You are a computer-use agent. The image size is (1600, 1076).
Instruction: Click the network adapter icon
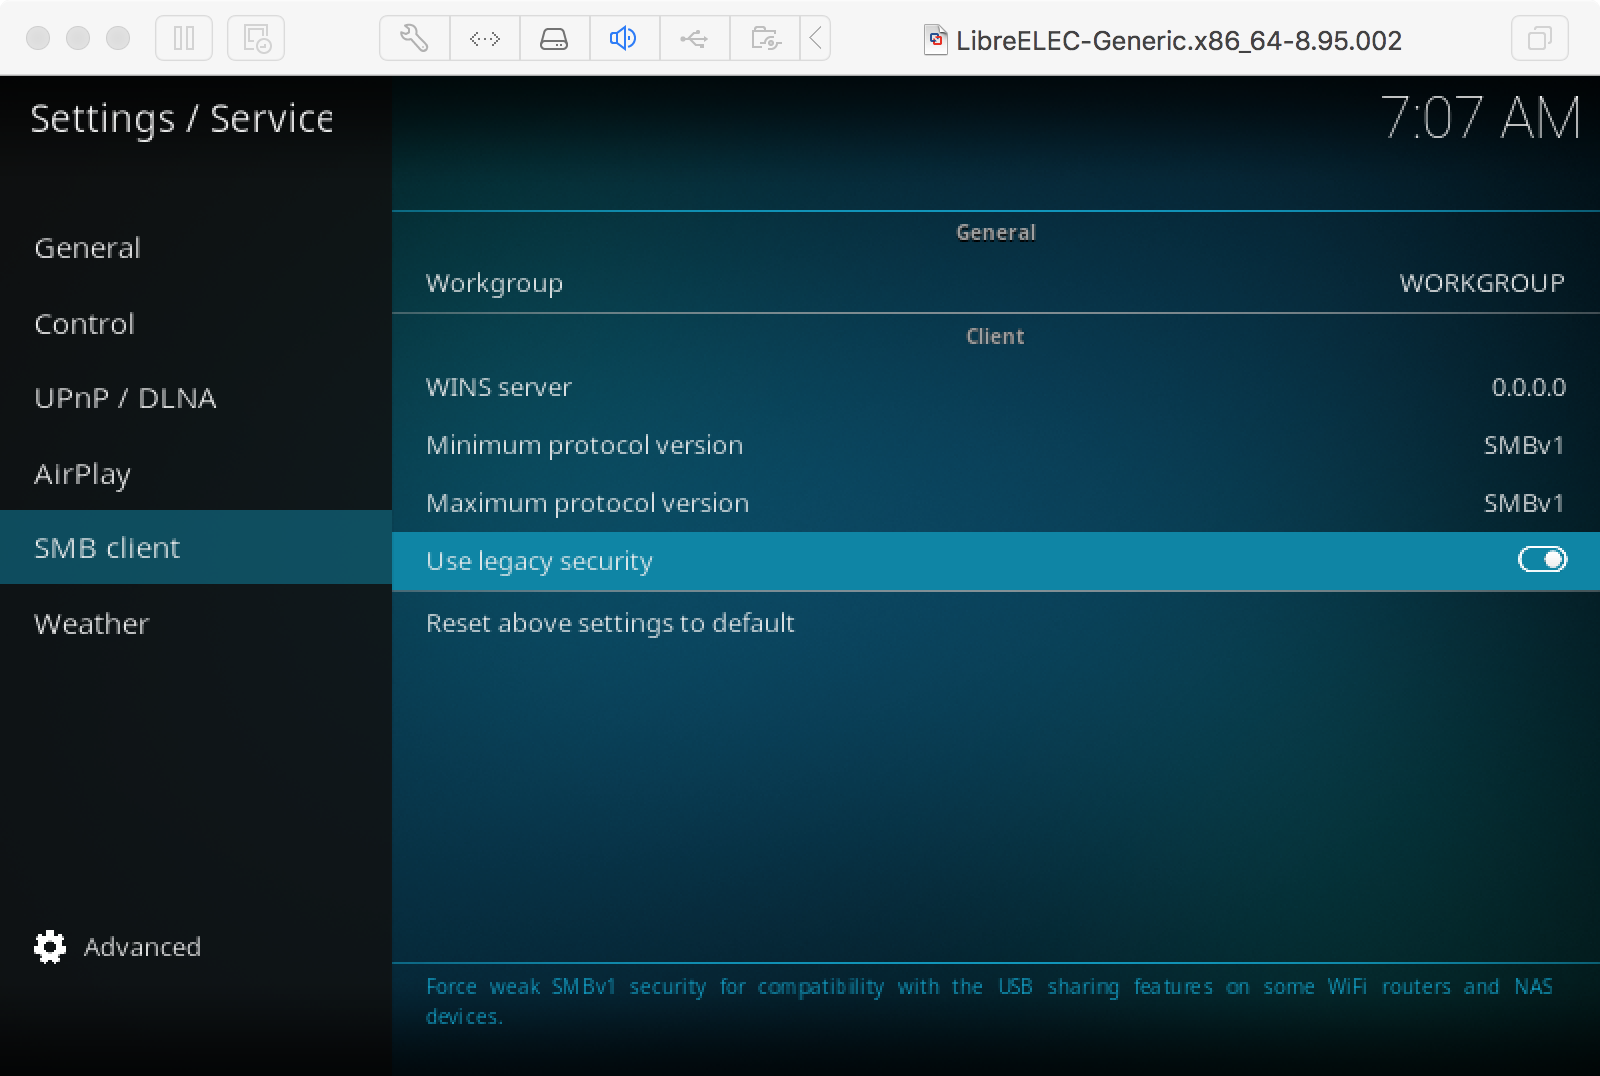tap(484, 39)
